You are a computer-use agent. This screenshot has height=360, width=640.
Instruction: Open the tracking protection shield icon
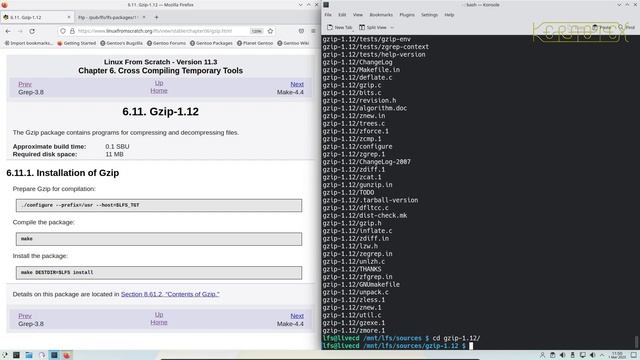pos(63,31)
